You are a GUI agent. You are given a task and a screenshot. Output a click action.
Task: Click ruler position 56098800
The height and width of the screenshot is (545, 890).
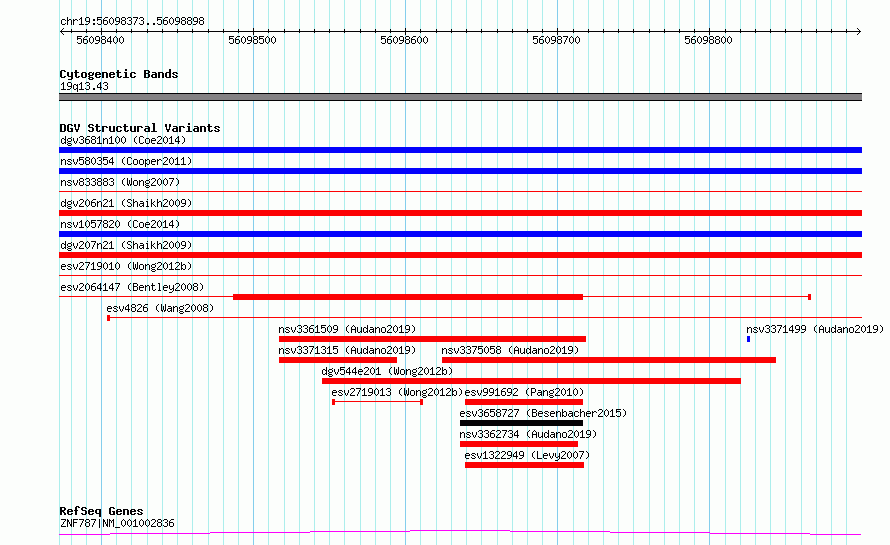(708, 40)
